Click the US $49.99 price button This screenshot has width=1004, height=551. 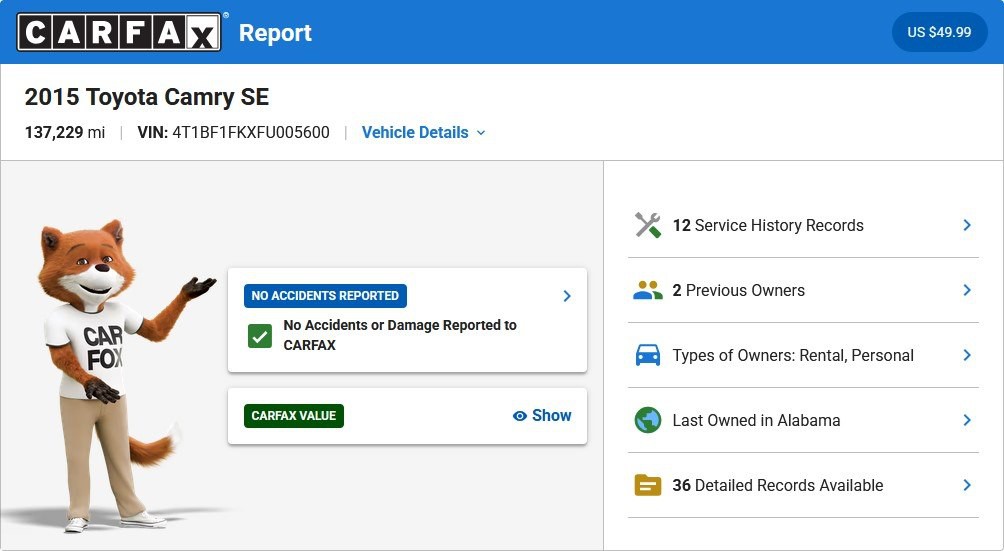tap(939, 32)
